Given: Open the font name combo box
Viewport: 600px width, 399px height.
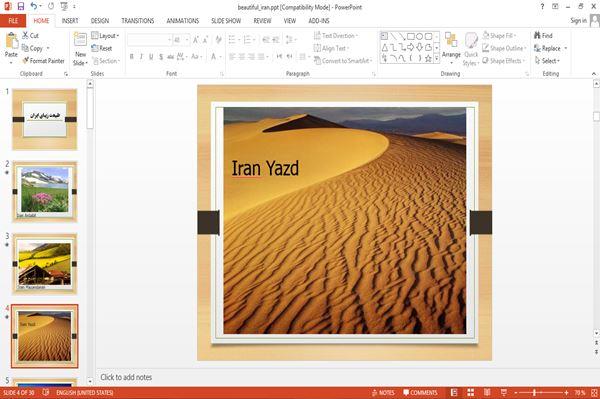Looking at the screenshot, I should (149, 40).
